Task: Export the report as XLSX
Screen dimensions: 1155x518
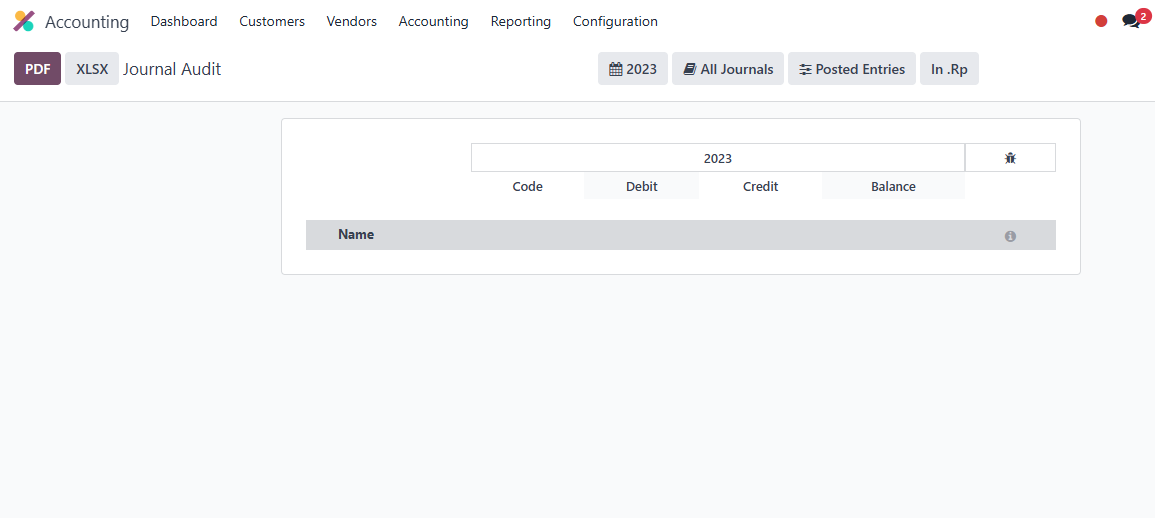Action: (x=92, y=69)
